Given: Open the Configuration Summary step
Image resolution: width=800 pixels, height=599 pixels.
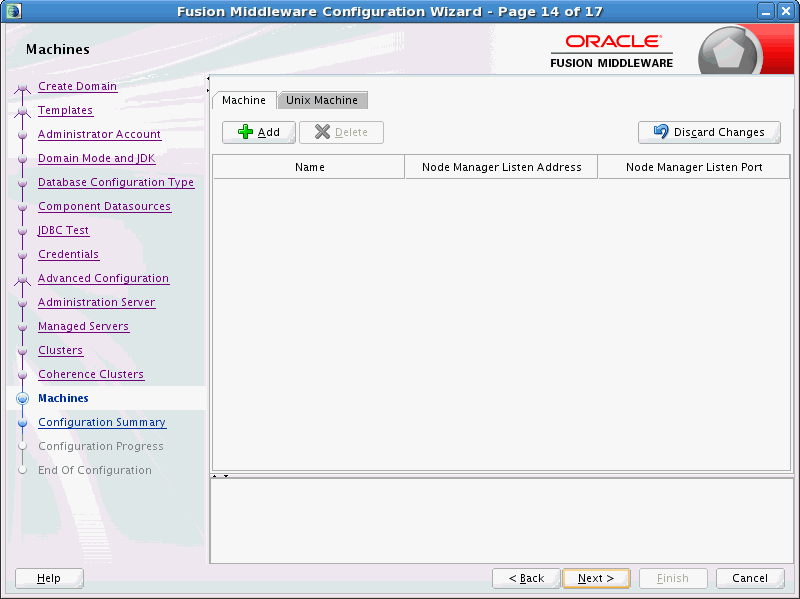Looking at the screenshot, I should [x=102, y=422].
